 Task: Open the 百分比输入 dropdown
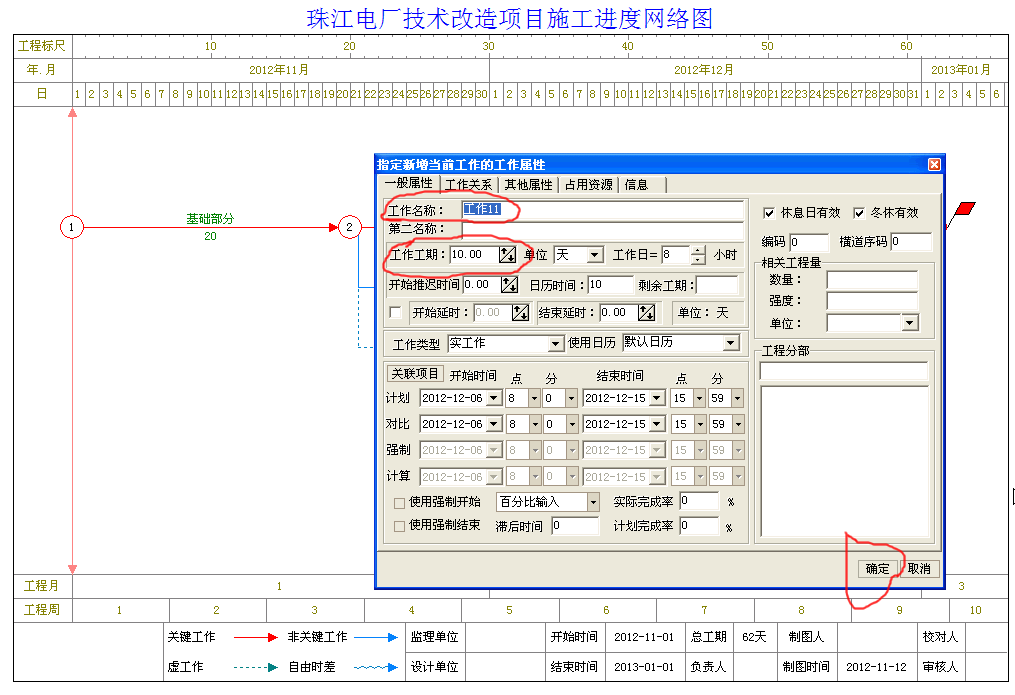point(593,502)
